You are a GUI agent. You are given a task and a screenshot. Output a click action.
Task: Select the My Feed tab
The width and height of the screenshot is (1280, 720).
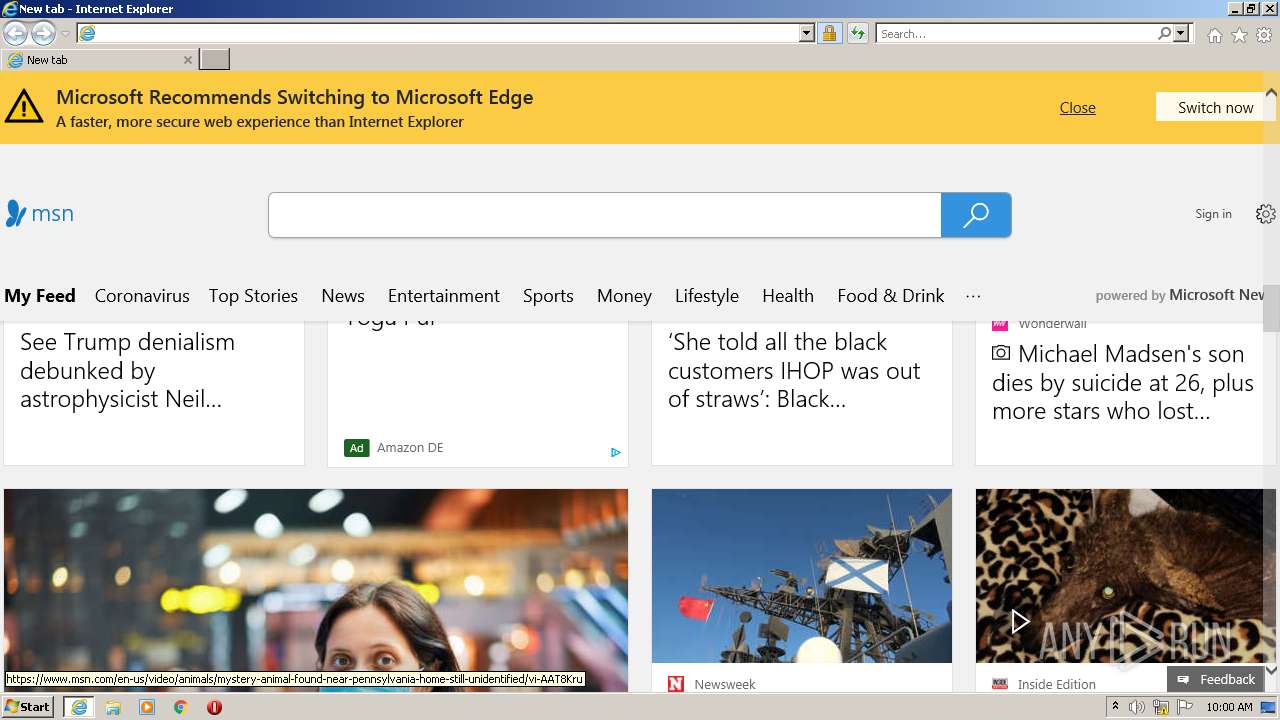pyautogui.click(x=40, y=296)
